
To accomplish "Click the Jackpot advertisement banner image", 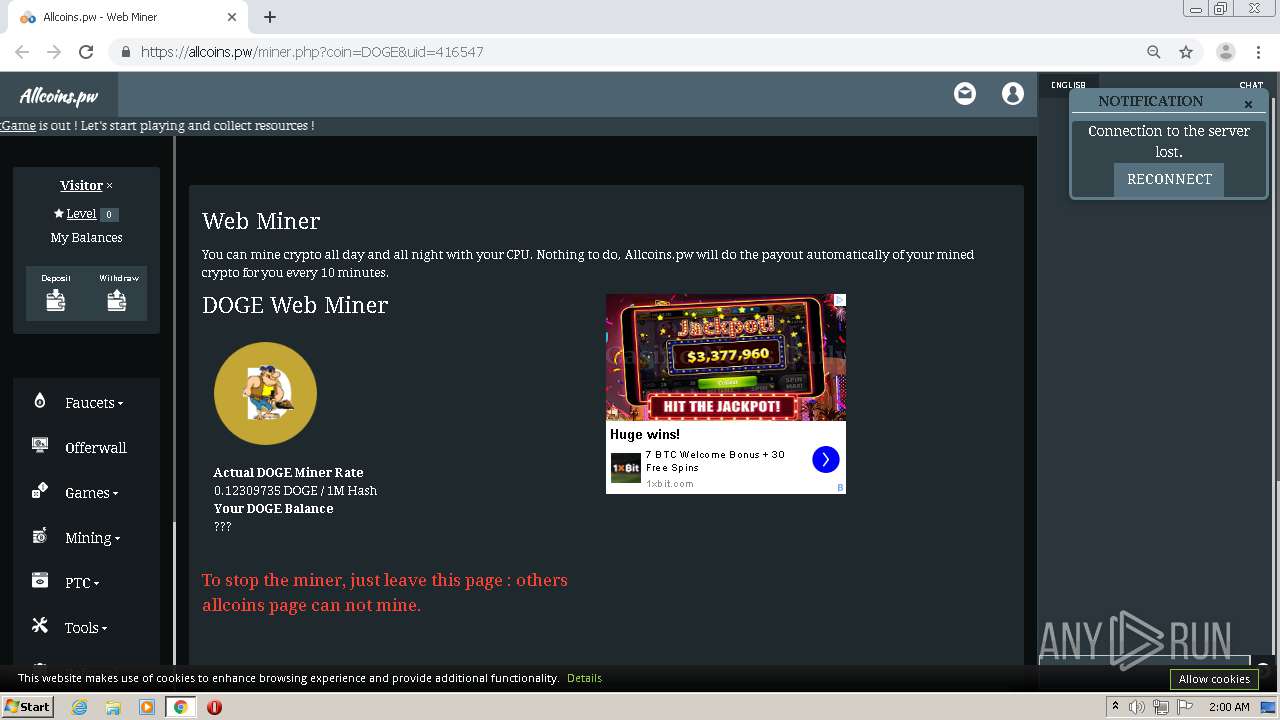I will [726, 357].
